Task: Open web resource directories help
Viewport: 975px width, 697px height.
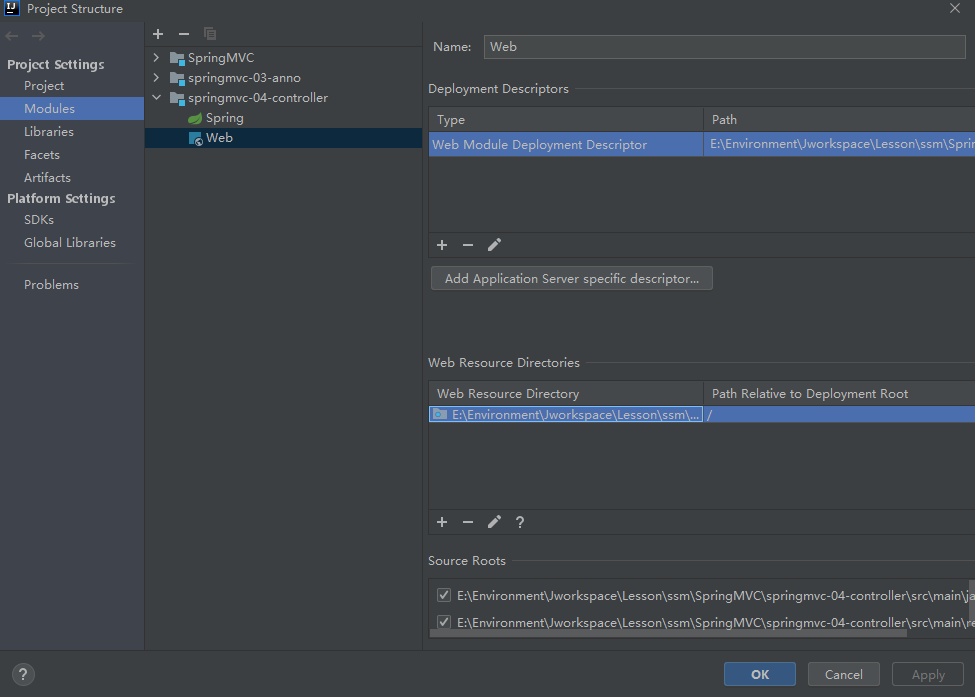Action: point(520,522)
